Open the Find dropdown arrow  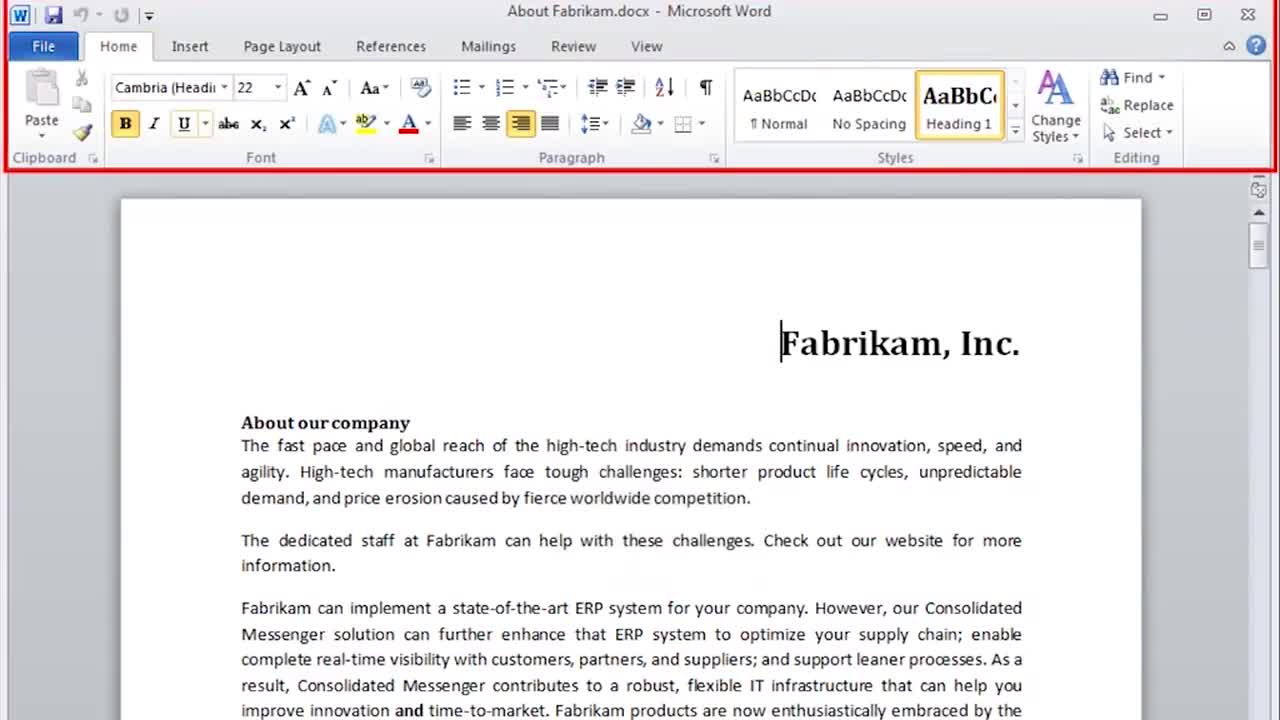pos(1161,78)
